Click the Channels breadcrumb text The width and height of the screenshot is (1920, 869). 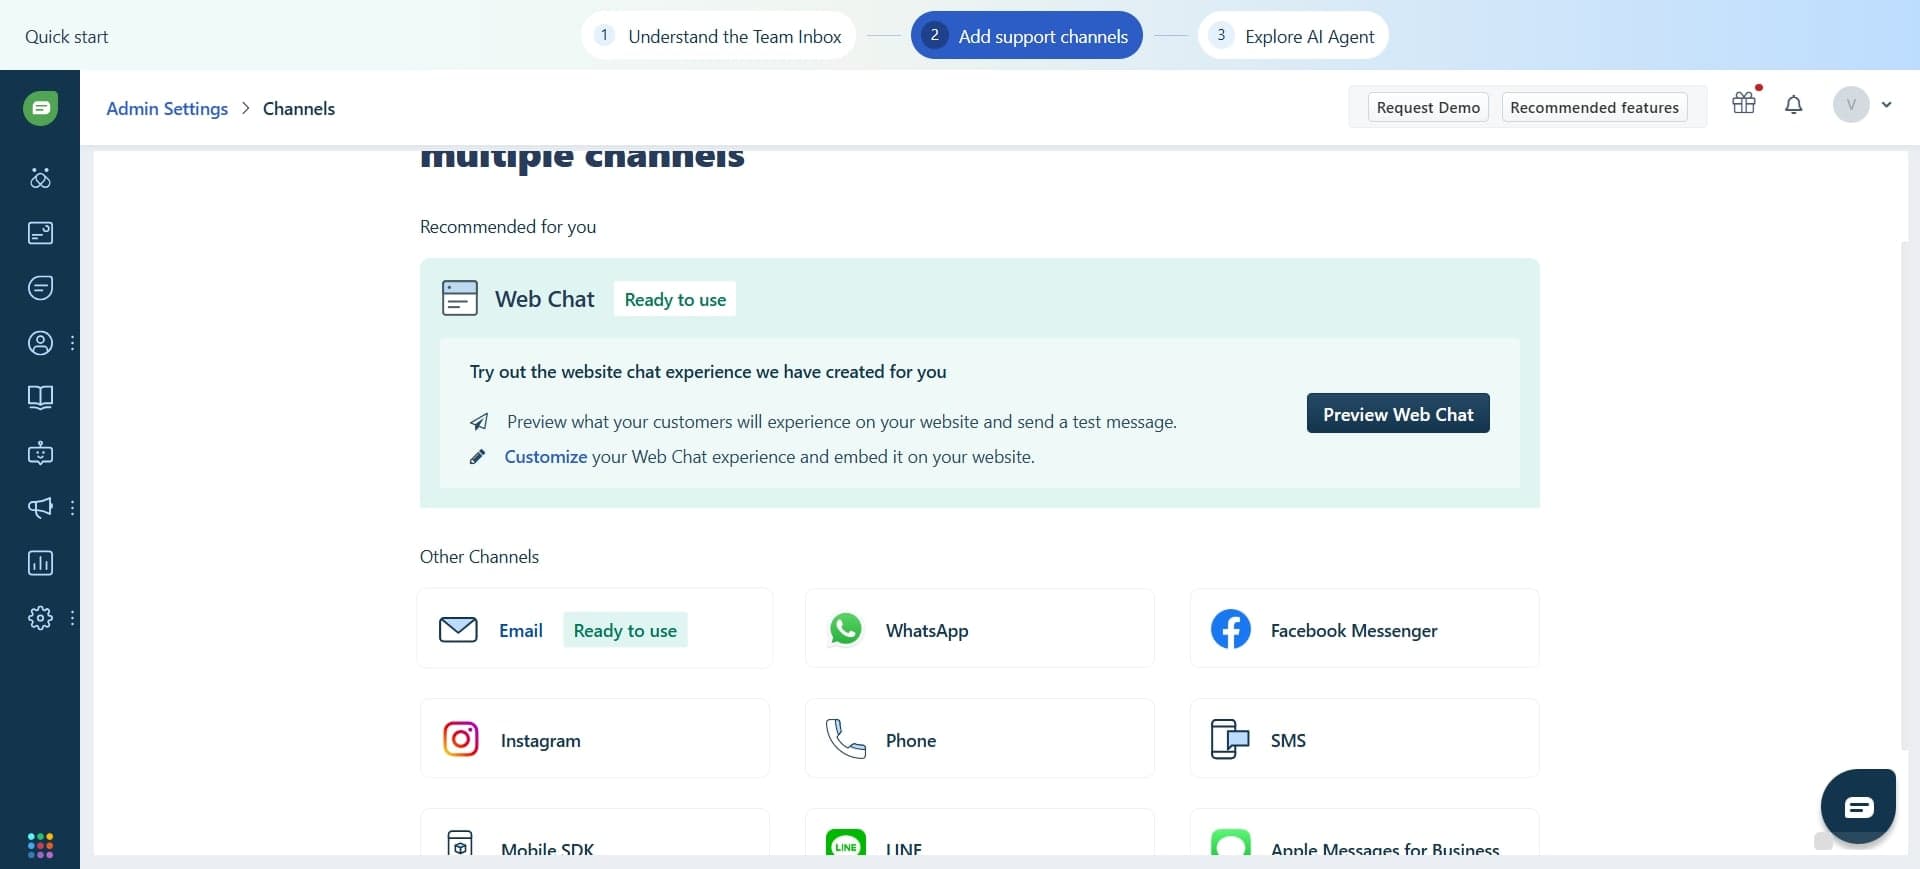click(x=299, y=109)
